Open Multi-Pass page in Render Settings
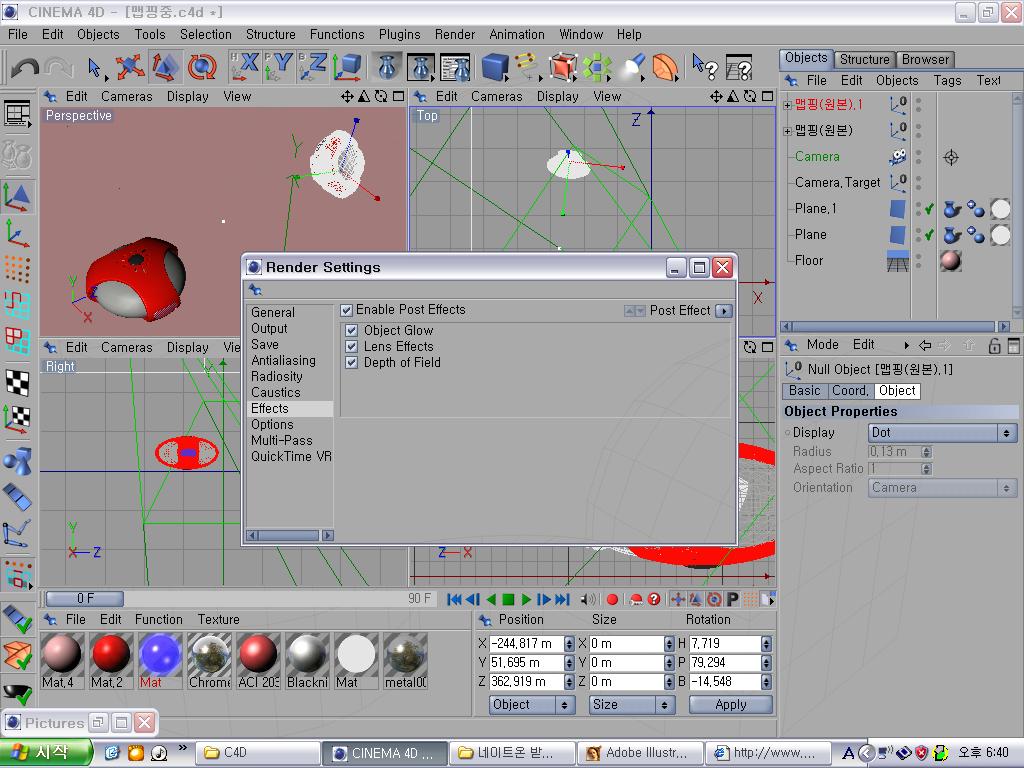Image resolution: width=1024 pixels, height=768 pixels. point(282,441)
